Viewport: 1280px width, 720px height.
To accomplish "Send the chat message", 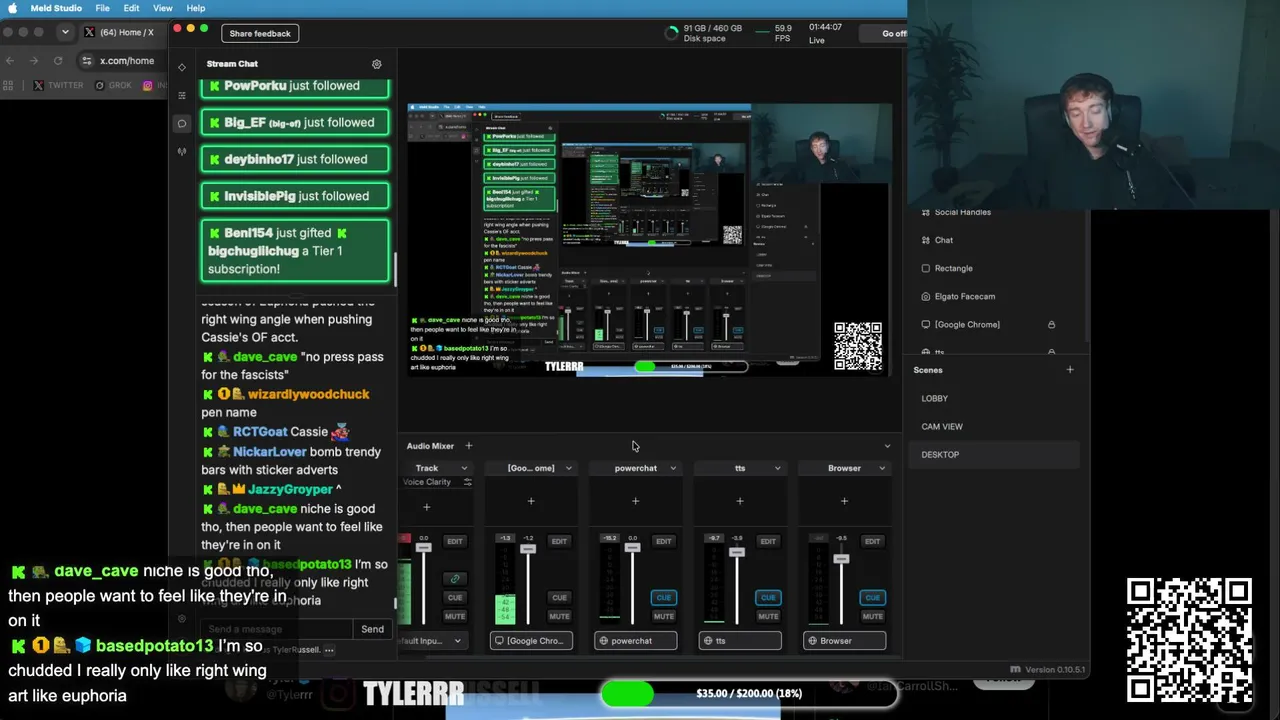I will point(372,629).
